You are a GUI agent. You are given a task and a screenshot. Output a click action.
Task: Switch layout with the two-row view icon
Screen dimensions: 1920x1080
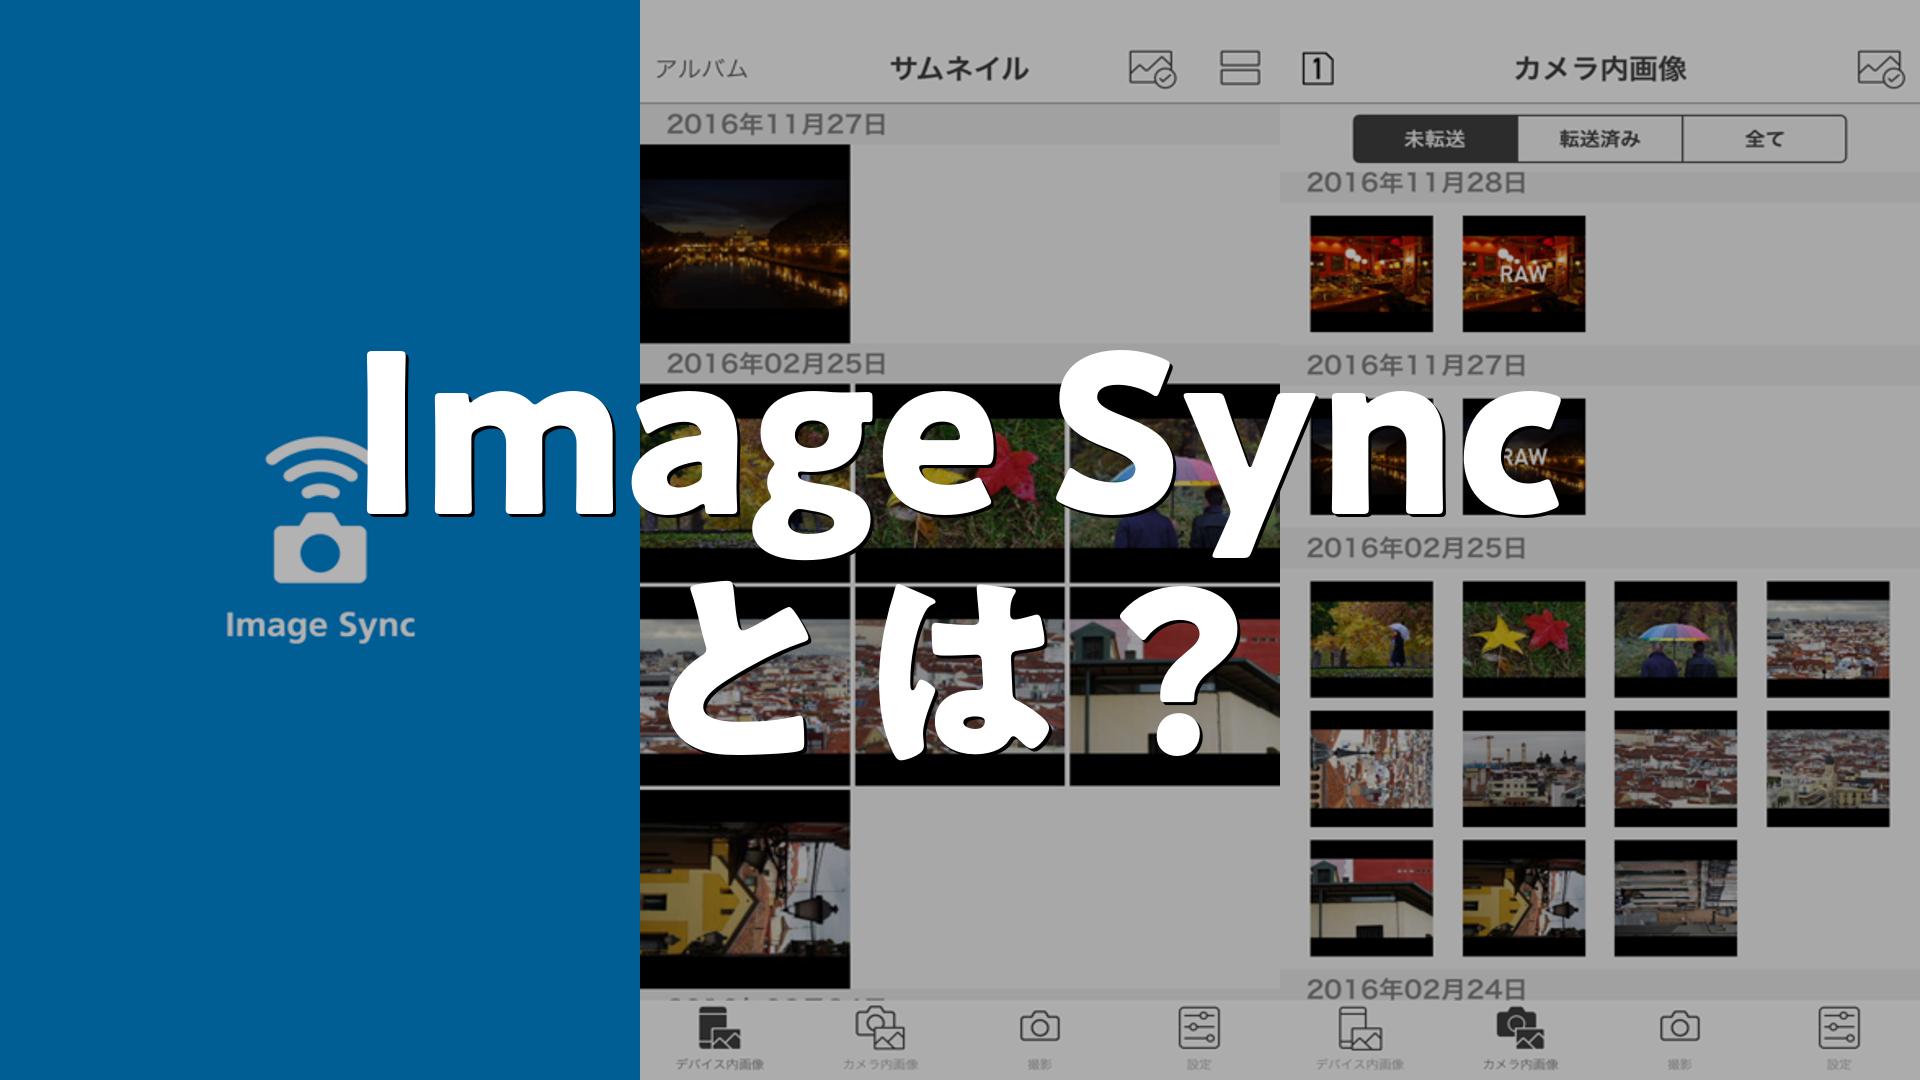click(x=1240, y=68)
